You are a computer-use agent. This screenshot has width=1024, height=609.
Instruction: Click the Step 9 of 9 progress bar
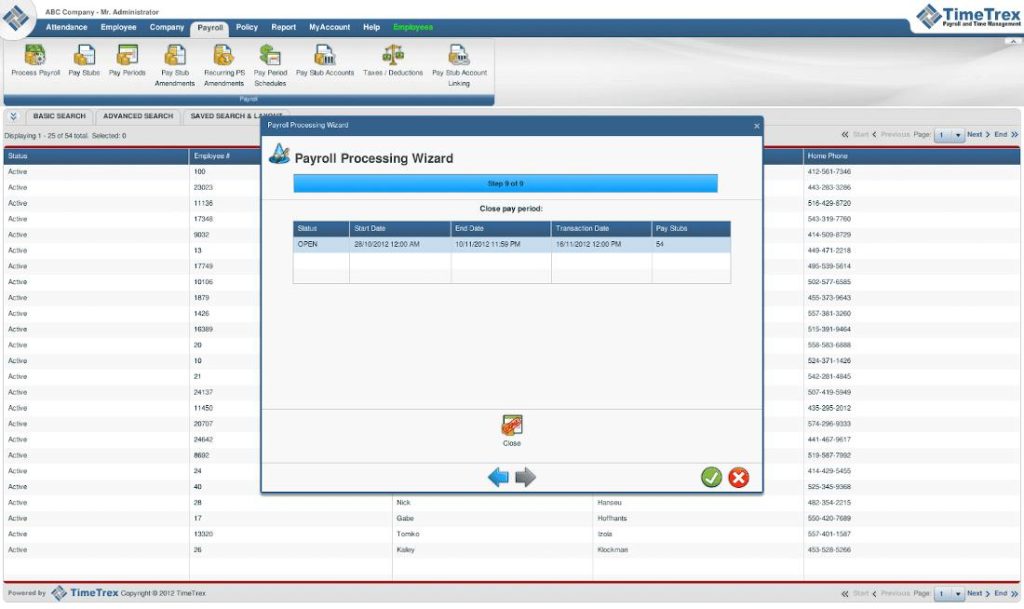tap(504, 183)
